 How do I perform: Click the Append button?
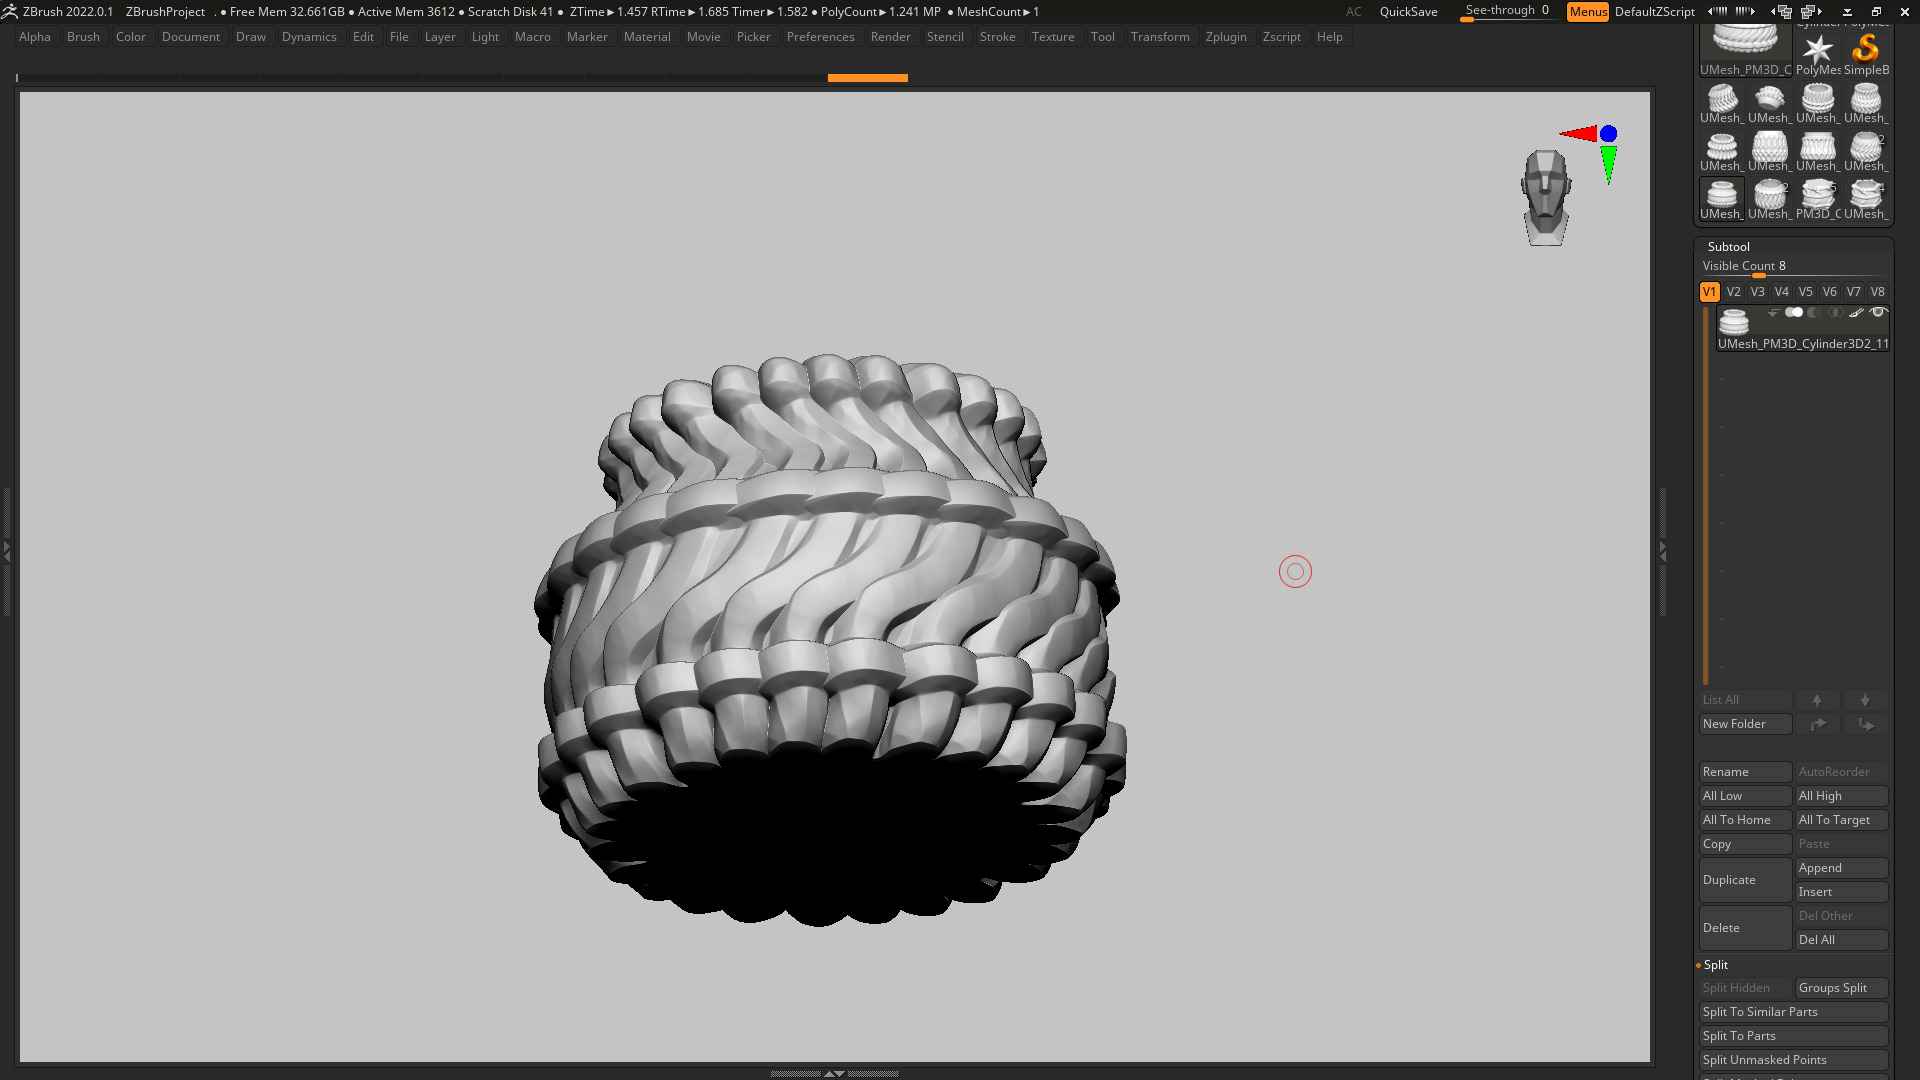[x=1841, y=868]
